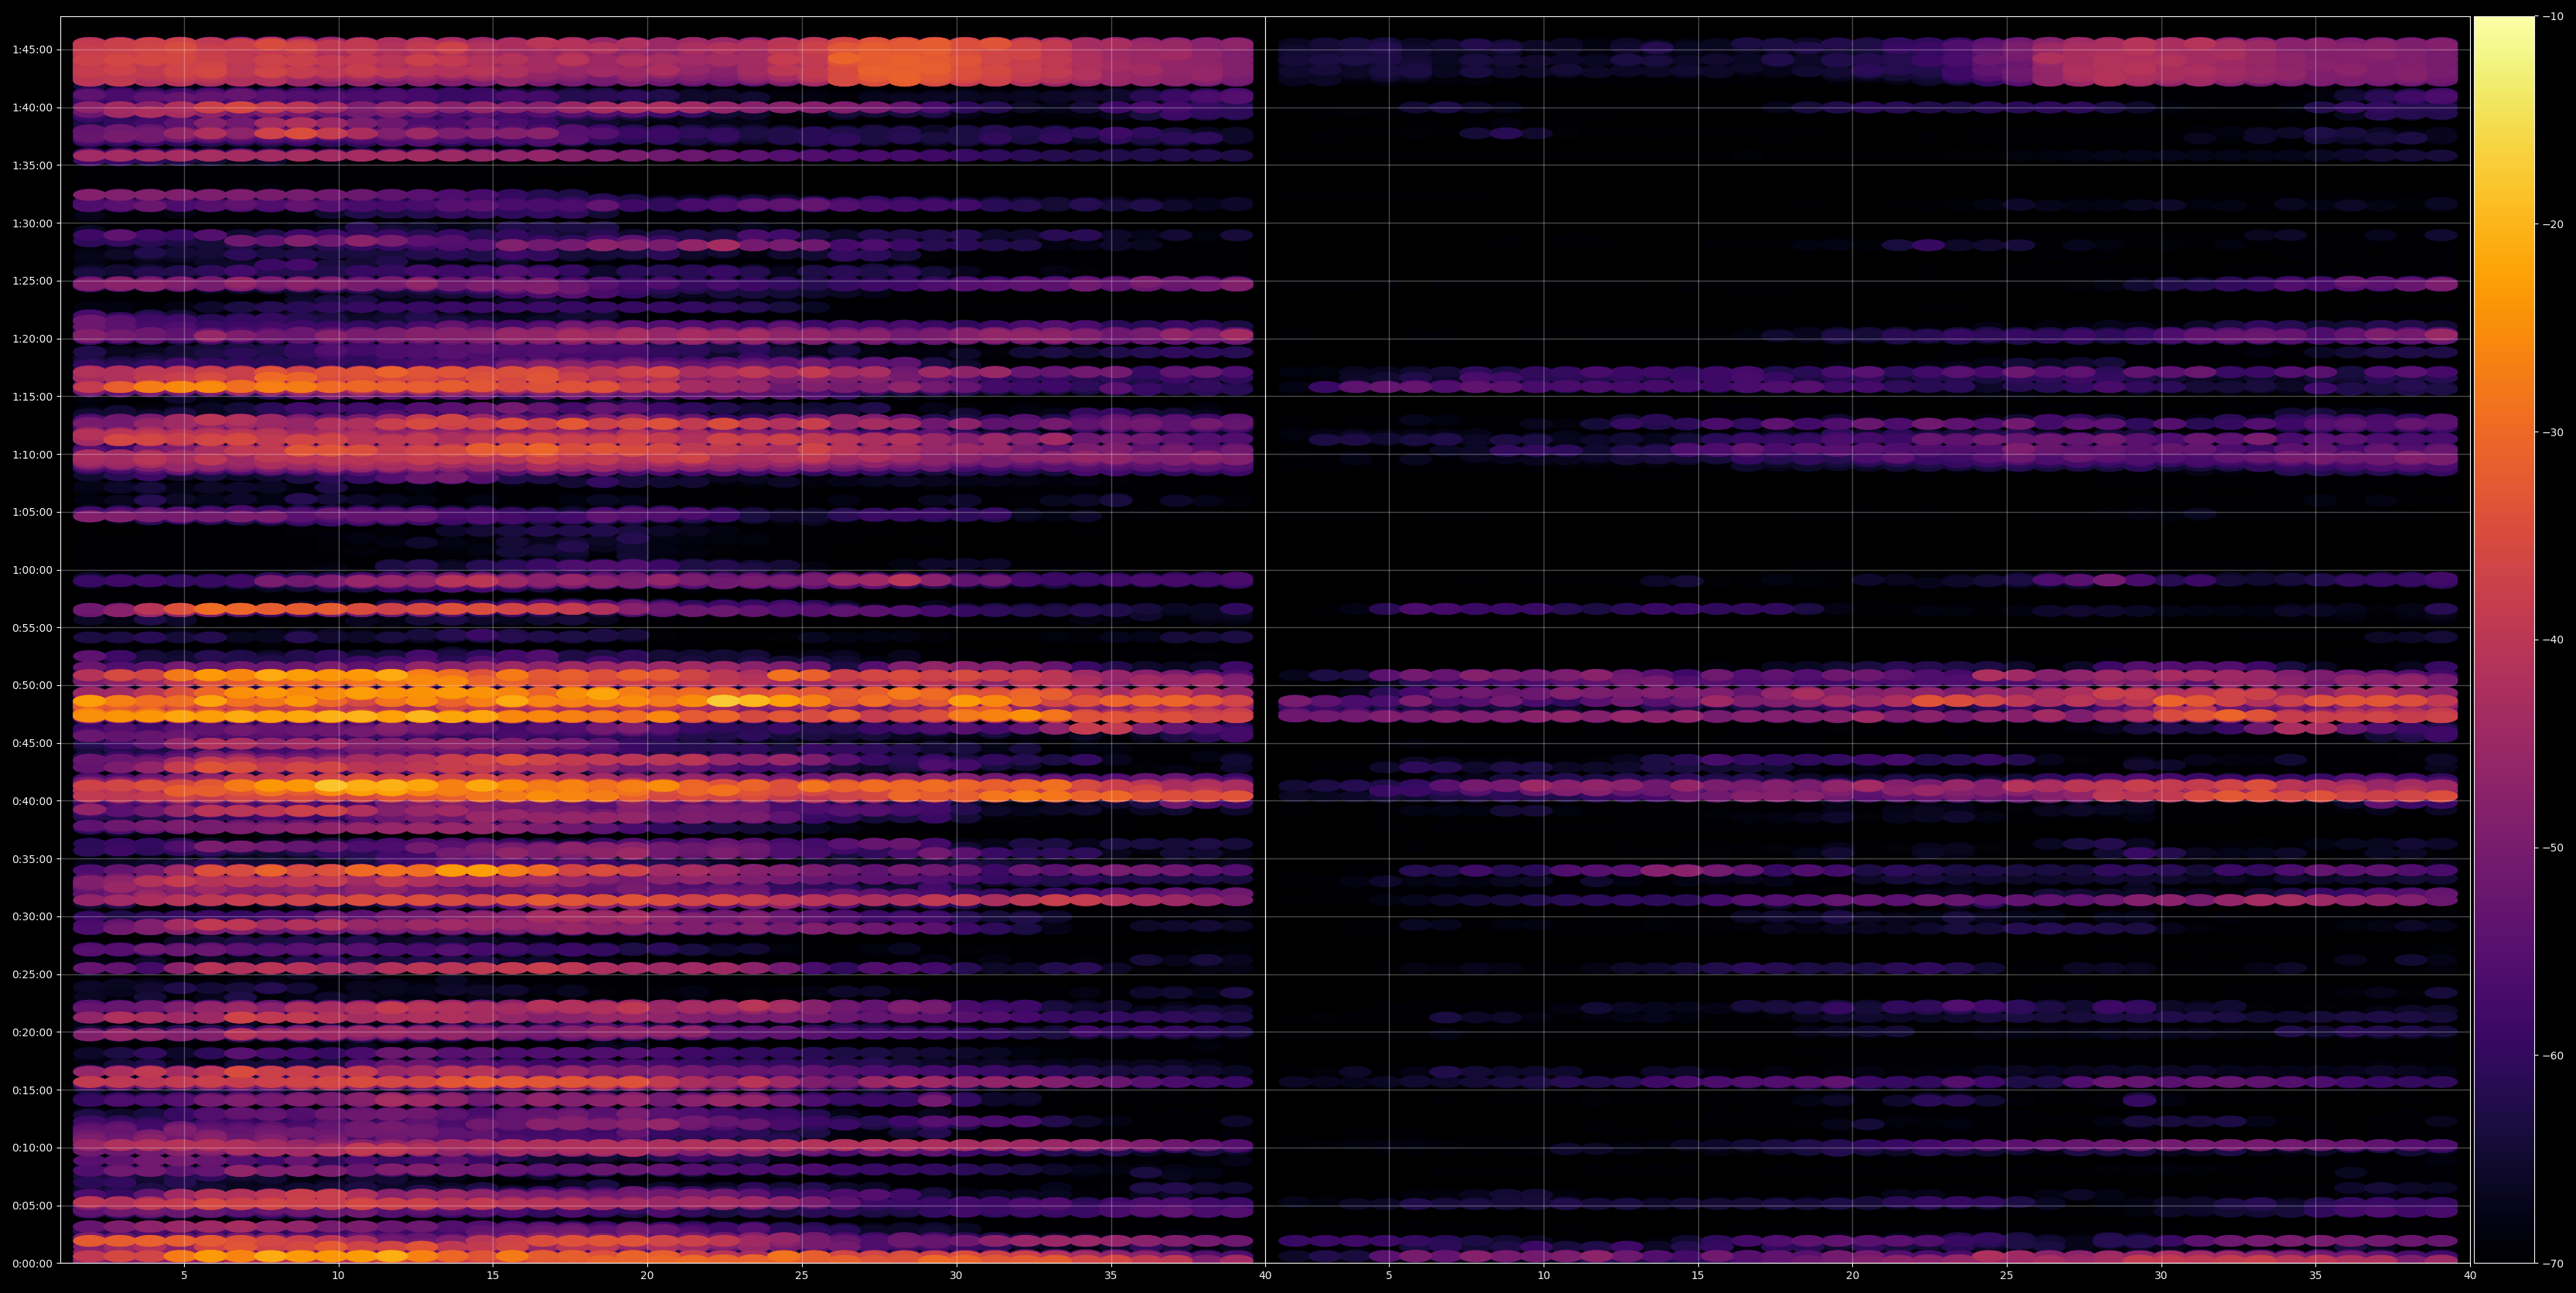Pick the 0:25:00 time axis label
Image resolution: width=2576 pixels, height=1293 pixels.
32,974
